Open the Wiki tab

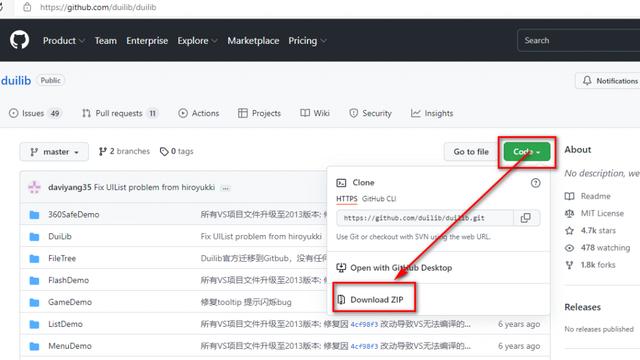315,113
